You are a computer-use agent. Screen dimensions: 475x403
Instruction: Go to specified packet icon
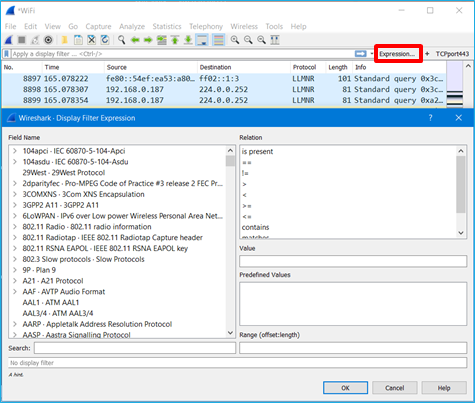162,40
